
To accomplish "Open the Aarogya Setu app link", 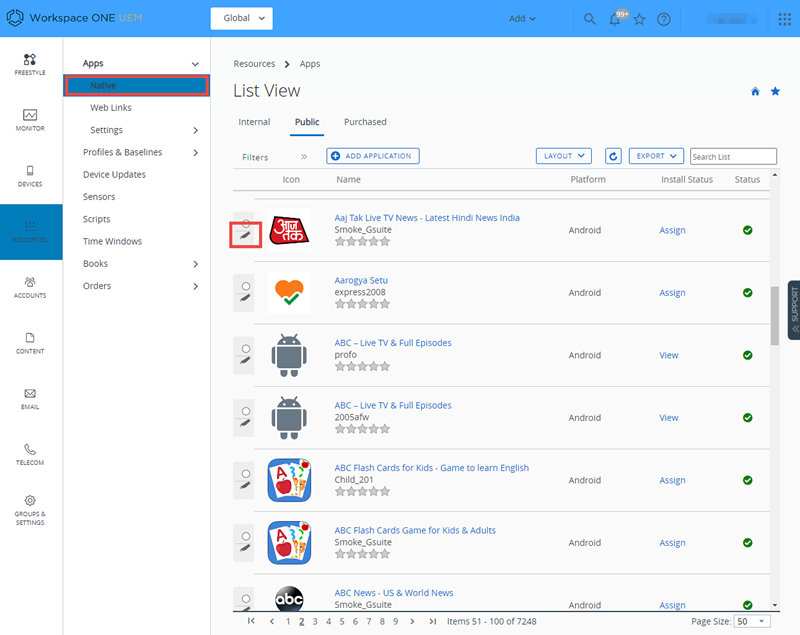I will point(361,280).
